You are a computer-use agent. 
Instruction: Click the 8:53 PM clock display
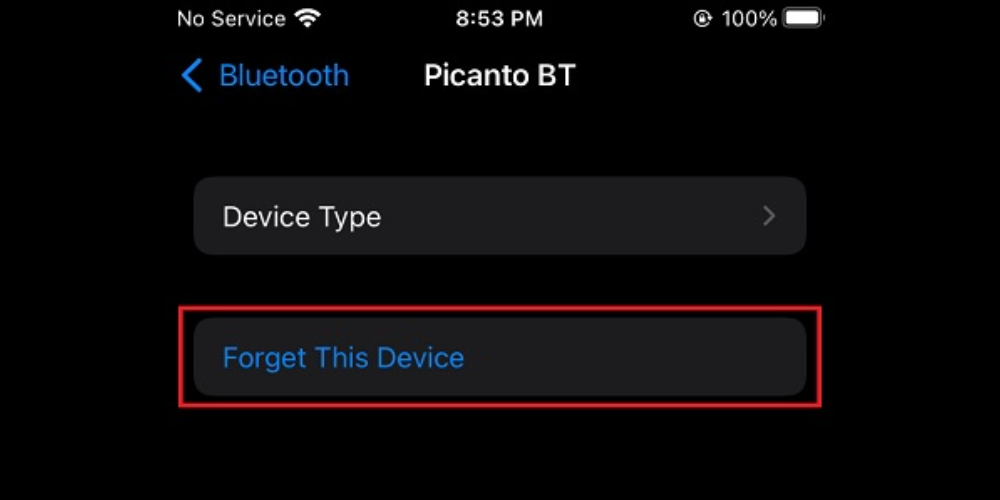[x=499, y=19]
